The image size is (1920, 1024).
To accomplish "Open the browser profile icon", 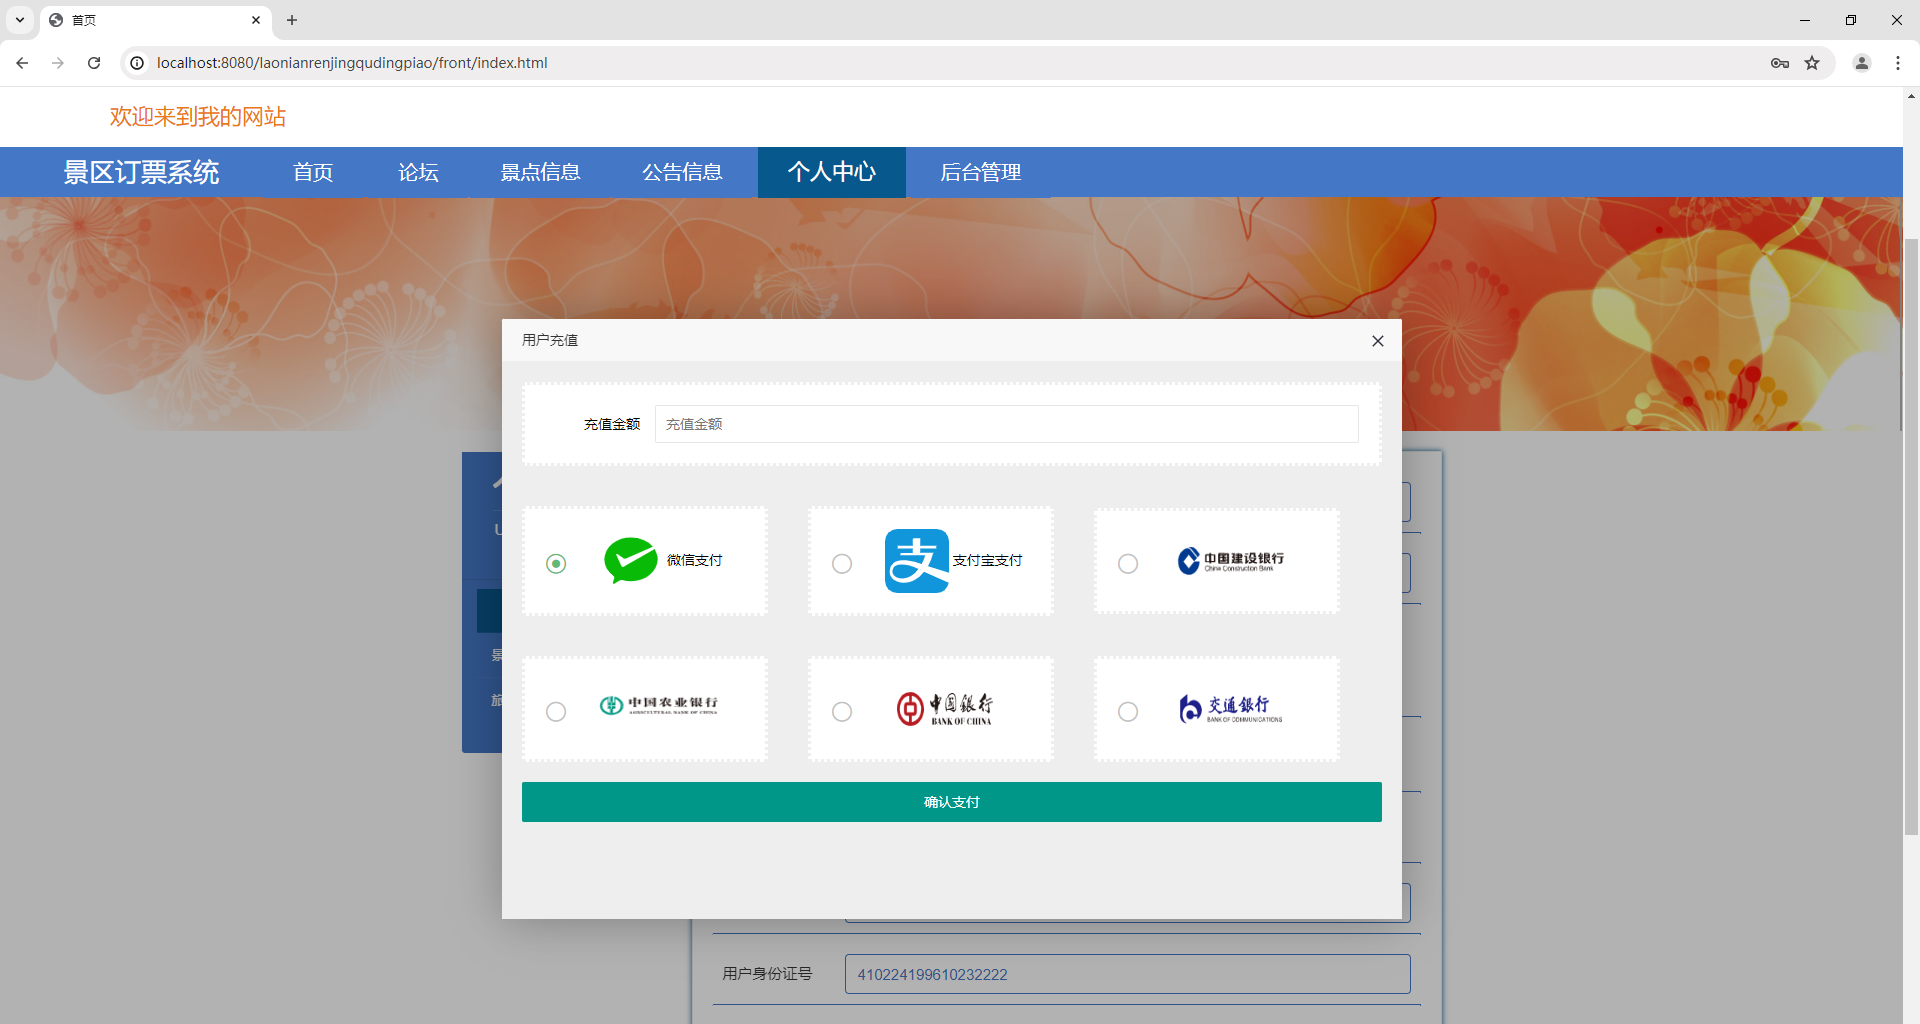I will point(1862,63).
